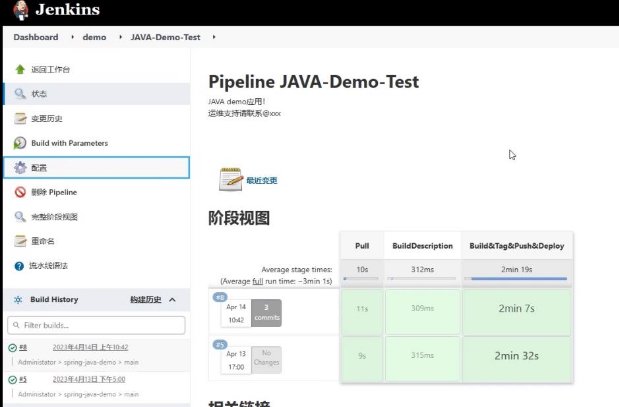Click the 3 commits box for build #8

[266, 313]
